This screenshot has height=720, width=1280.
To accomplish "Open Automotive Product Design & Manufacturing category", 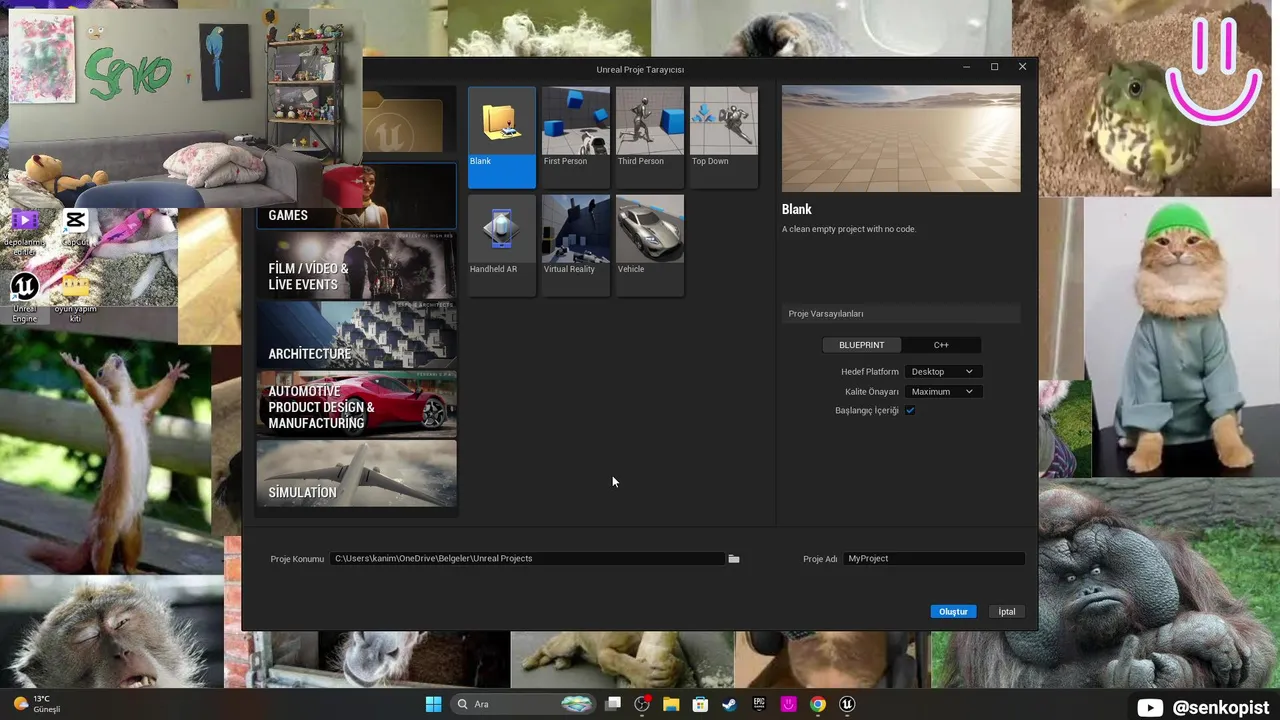I will (x=356, y=404).
